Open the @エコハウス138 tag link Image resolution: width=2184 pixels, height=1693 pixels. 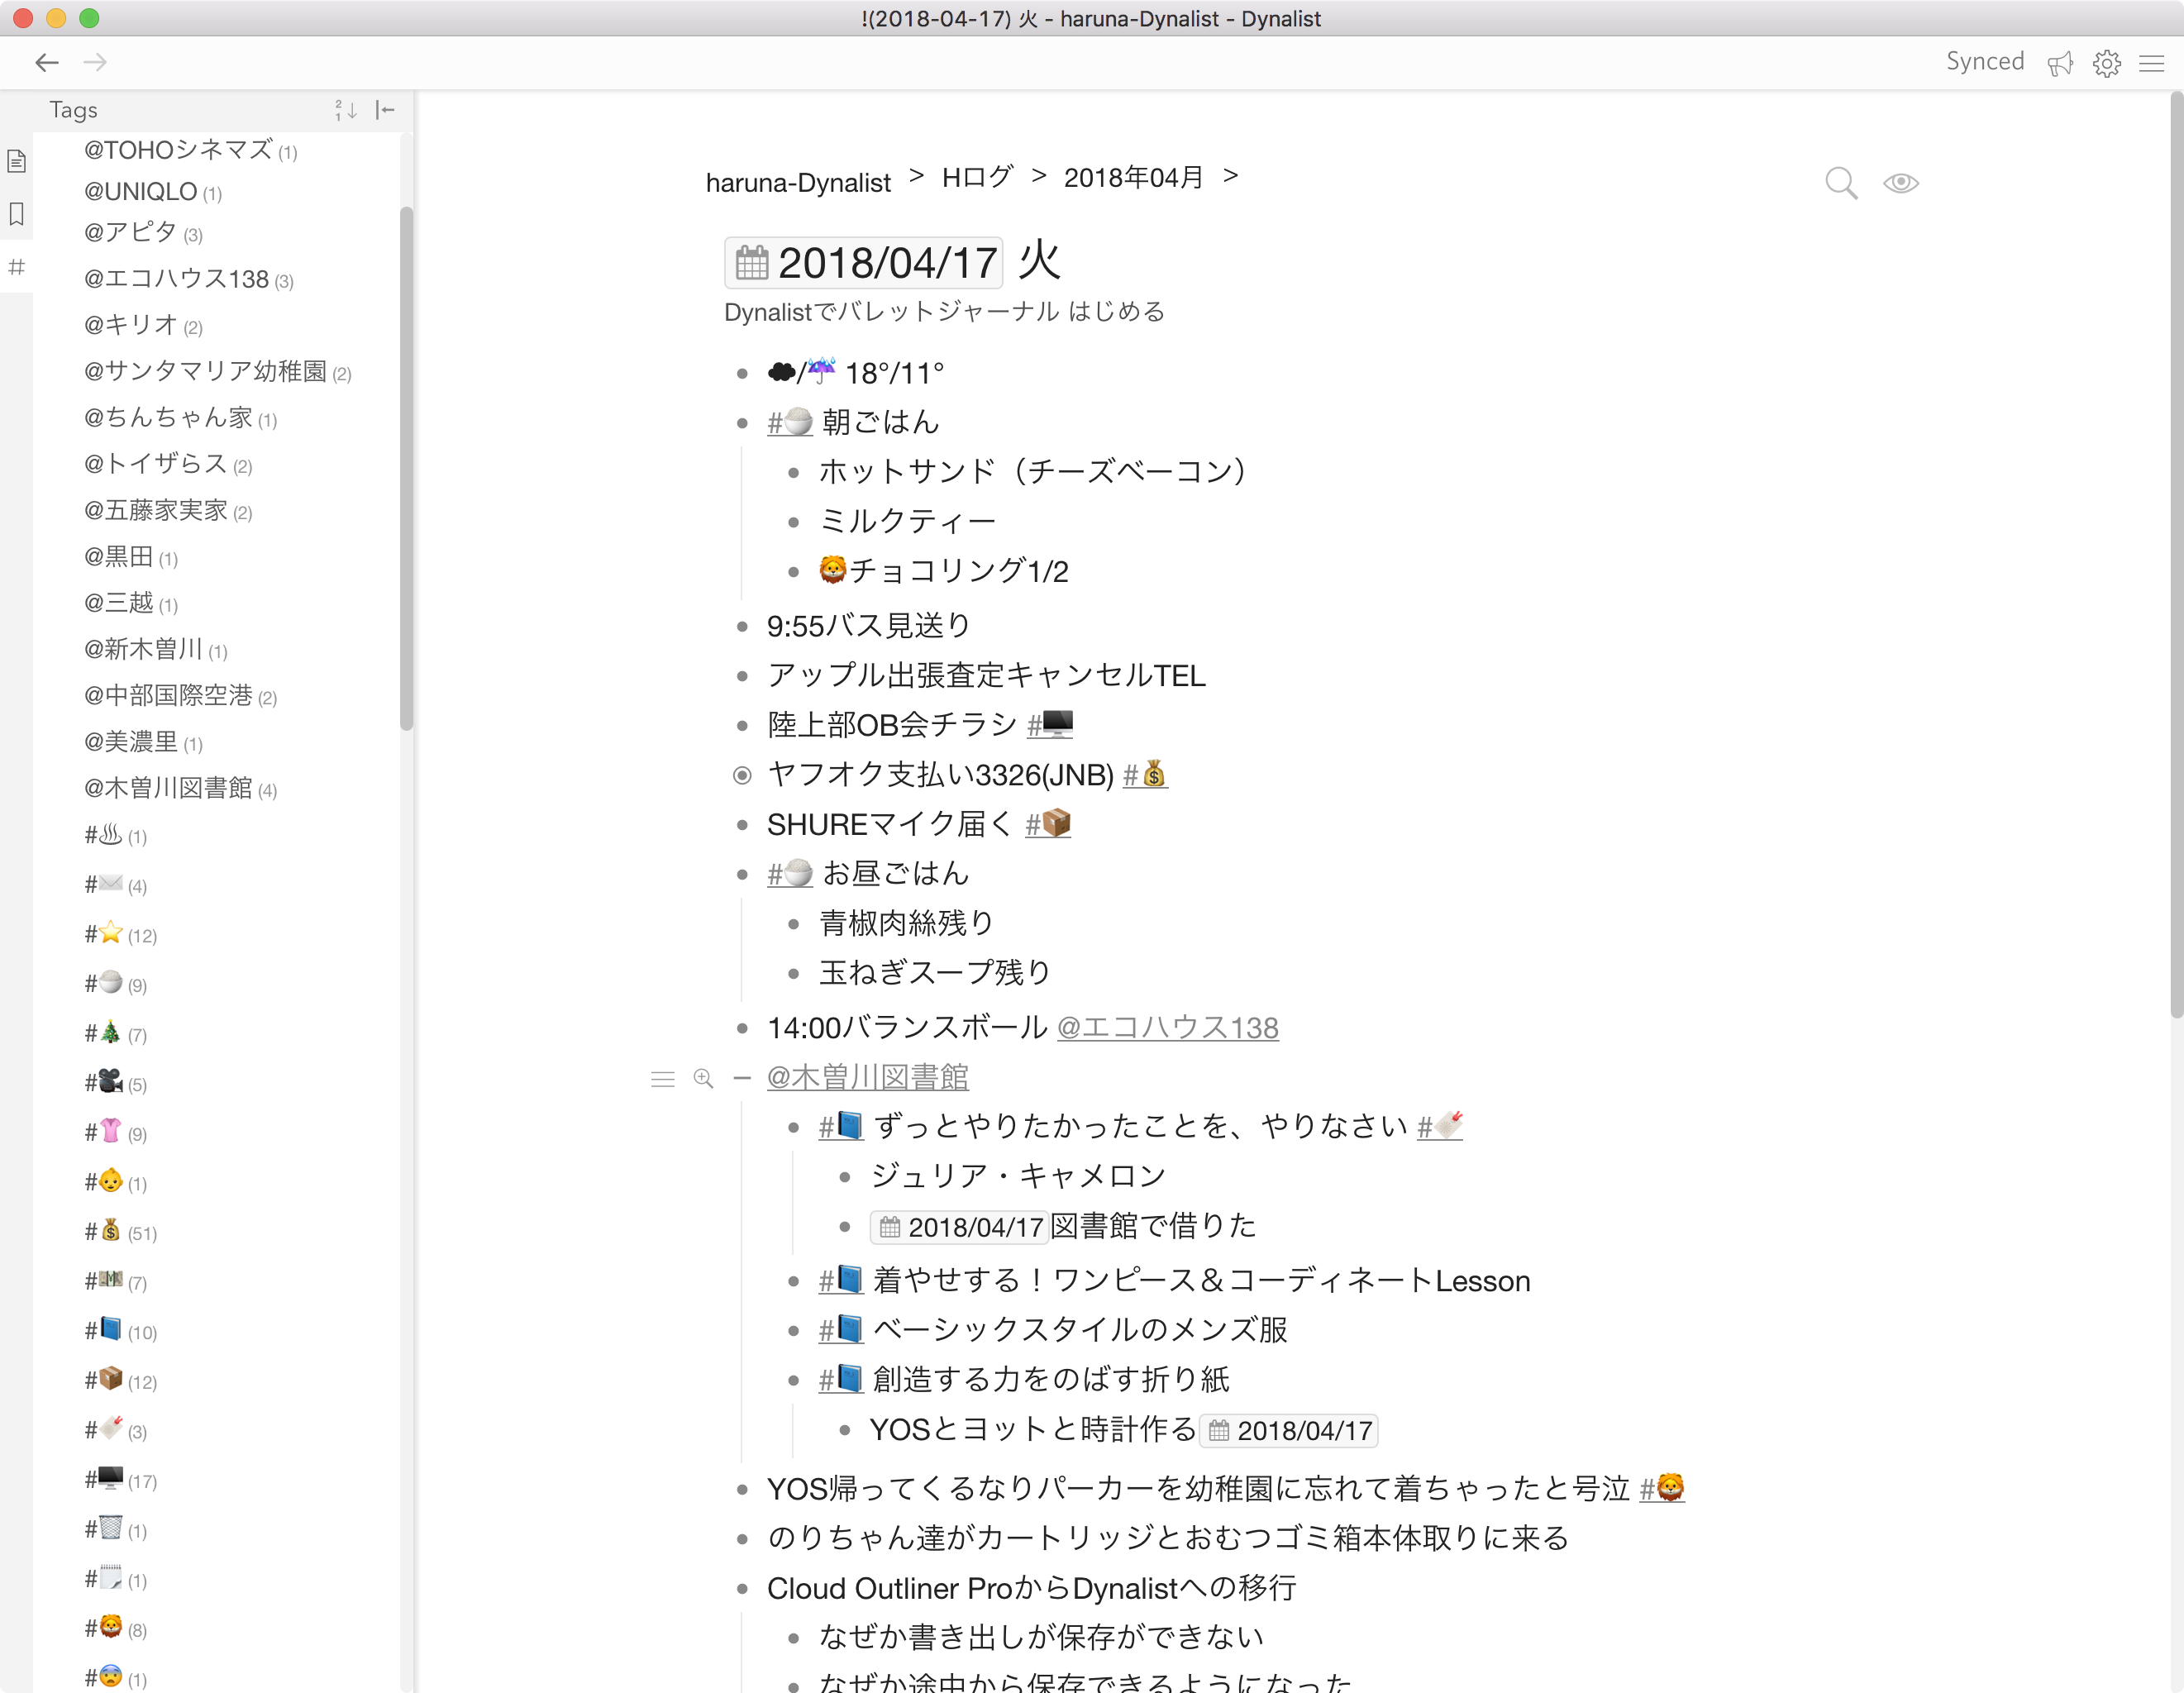1167,1027
